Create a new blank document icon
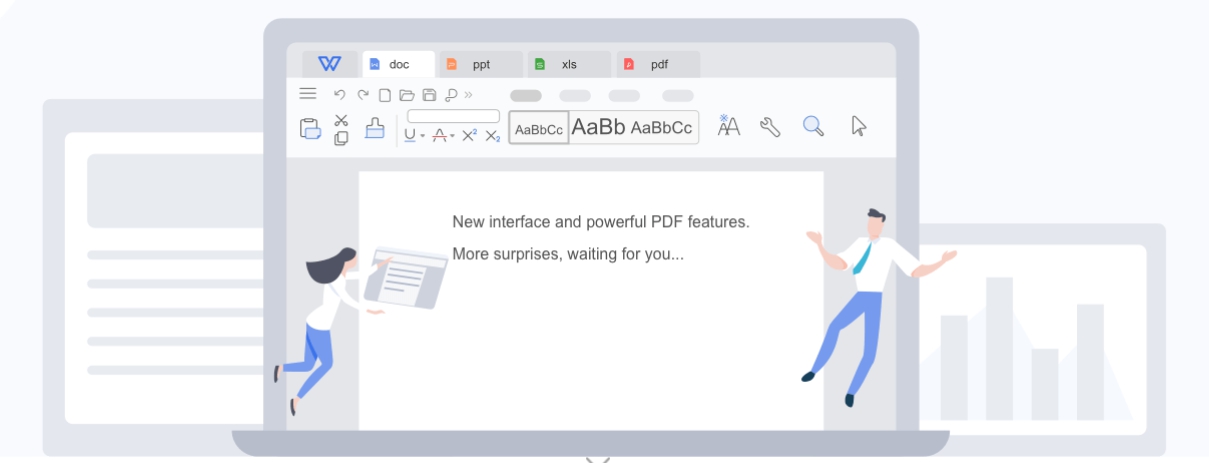The image size is (1209, 463). (x=385, y=95)
